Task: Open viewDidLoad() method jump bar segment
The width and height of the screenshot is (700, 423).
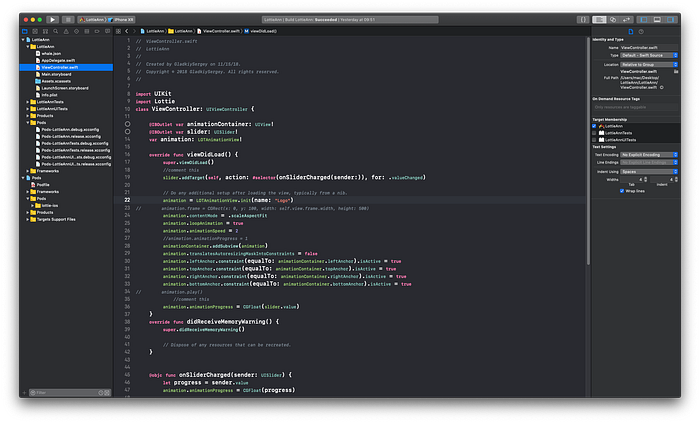Action: tap(260, 31)
